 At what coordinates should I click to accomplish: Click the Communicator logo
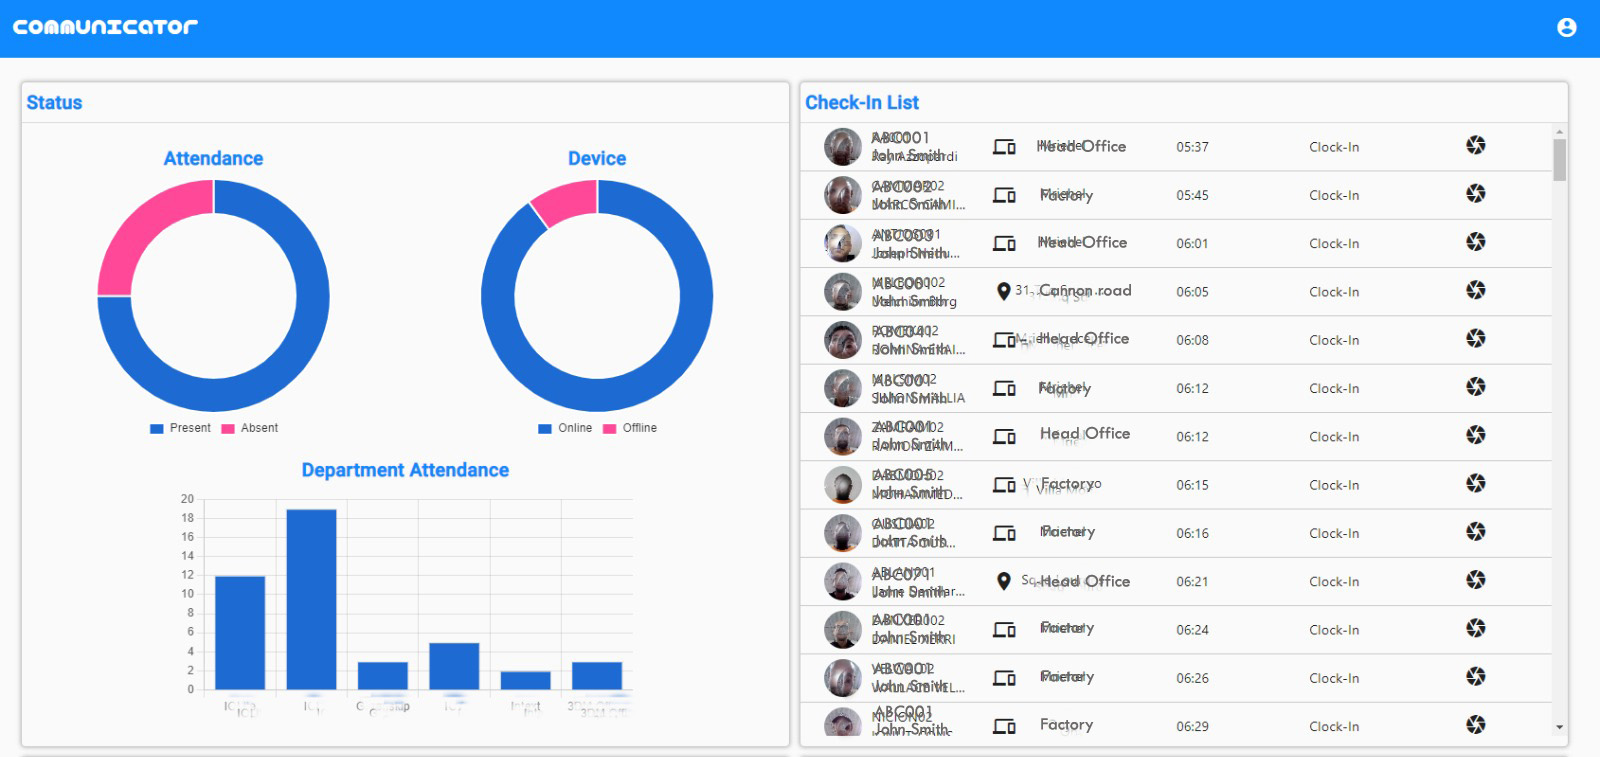click(105, 27)
